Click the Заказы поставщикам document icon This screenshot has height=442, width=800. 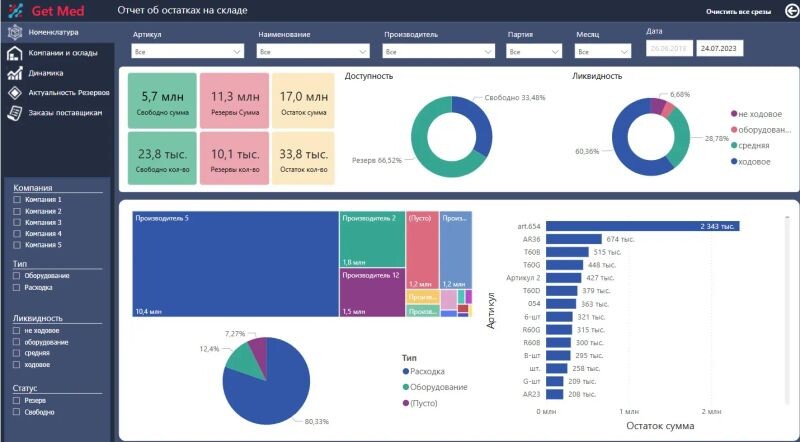15,112
